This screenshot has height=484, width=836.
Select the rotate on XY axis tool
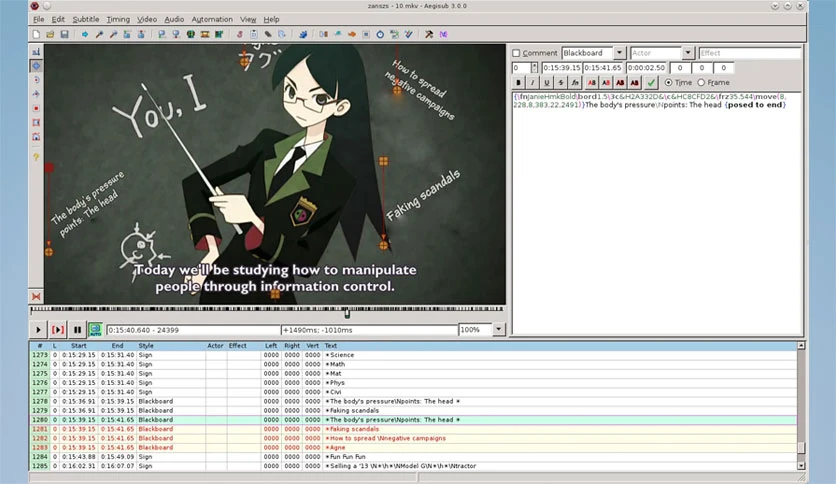tap(36, 94)
